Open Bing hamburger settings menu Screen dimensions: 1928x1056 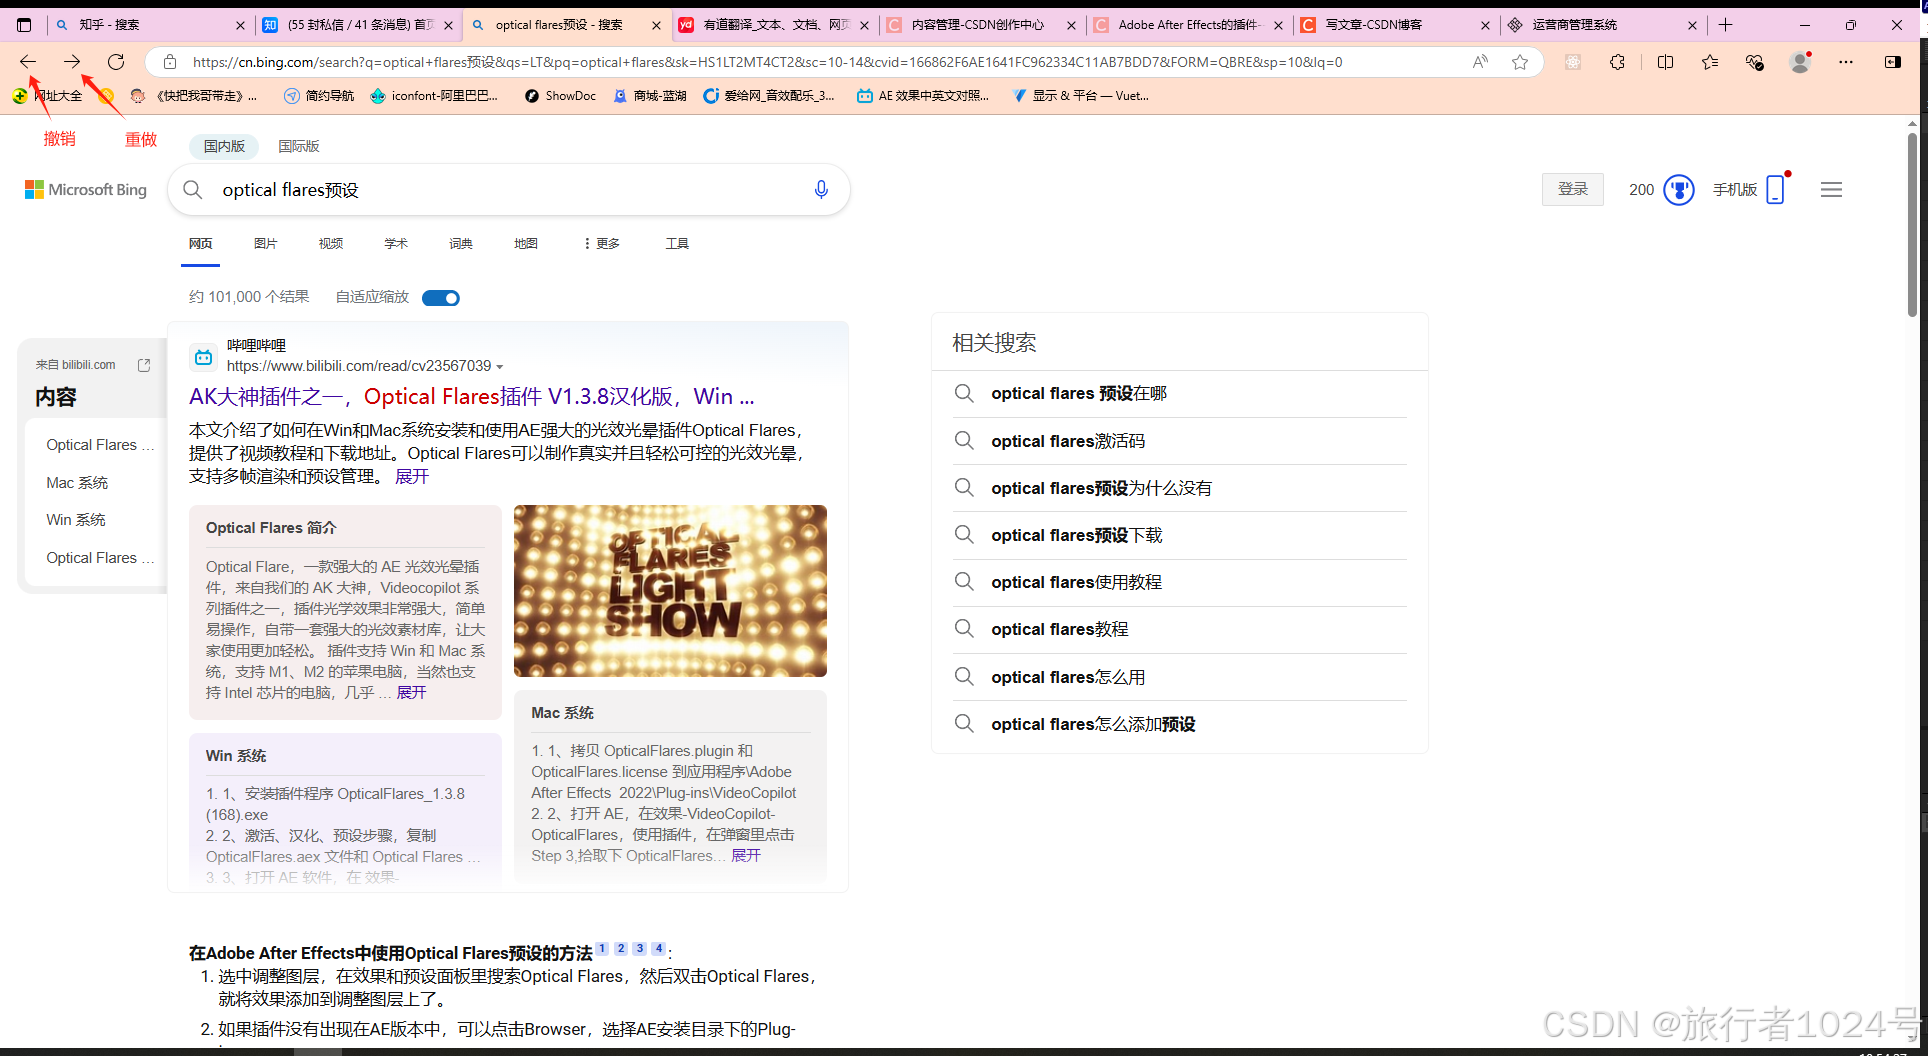point(1831,190)
